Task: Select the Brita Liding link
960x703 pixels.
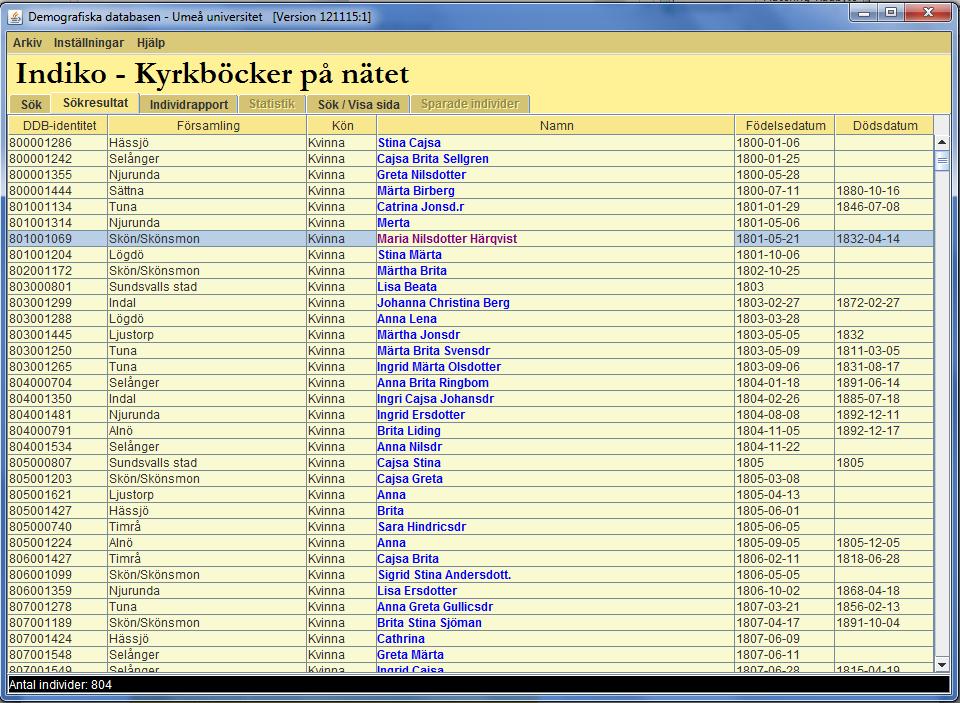Action: point(409,430)
